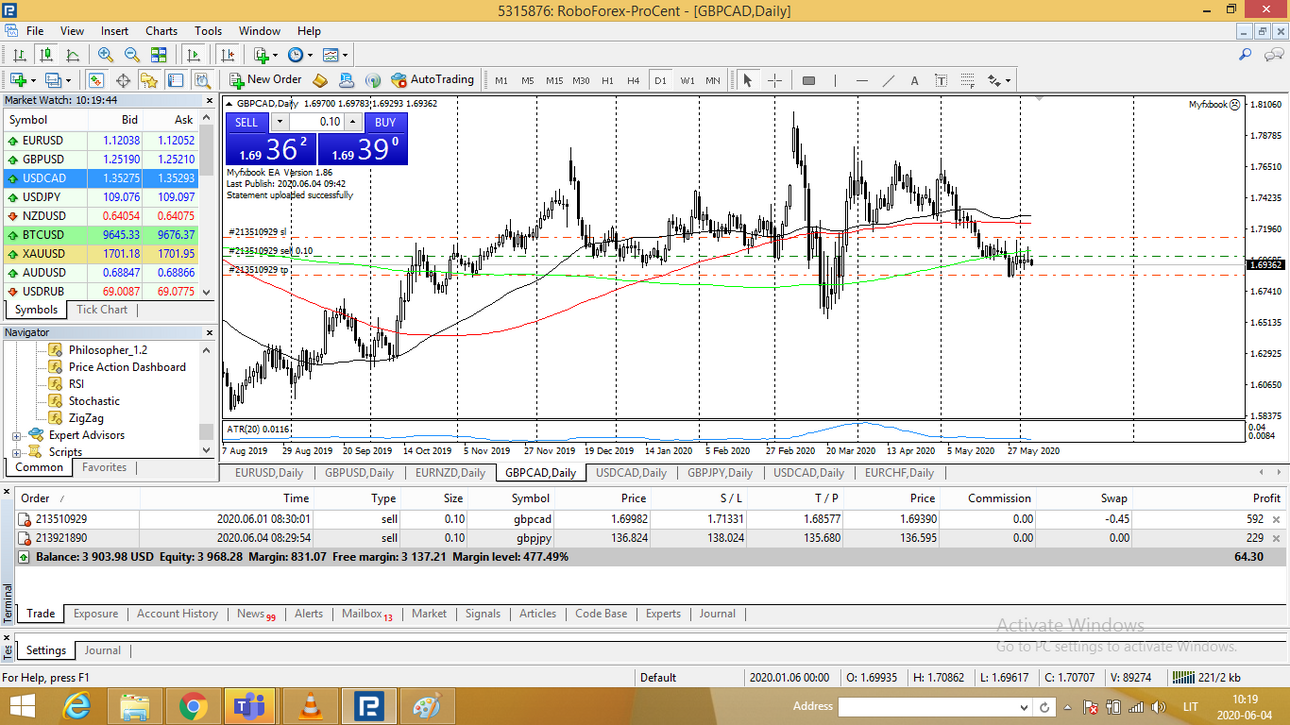Zoom in on the chart
The image size is (1290, 725).
(x=105, y=55)
